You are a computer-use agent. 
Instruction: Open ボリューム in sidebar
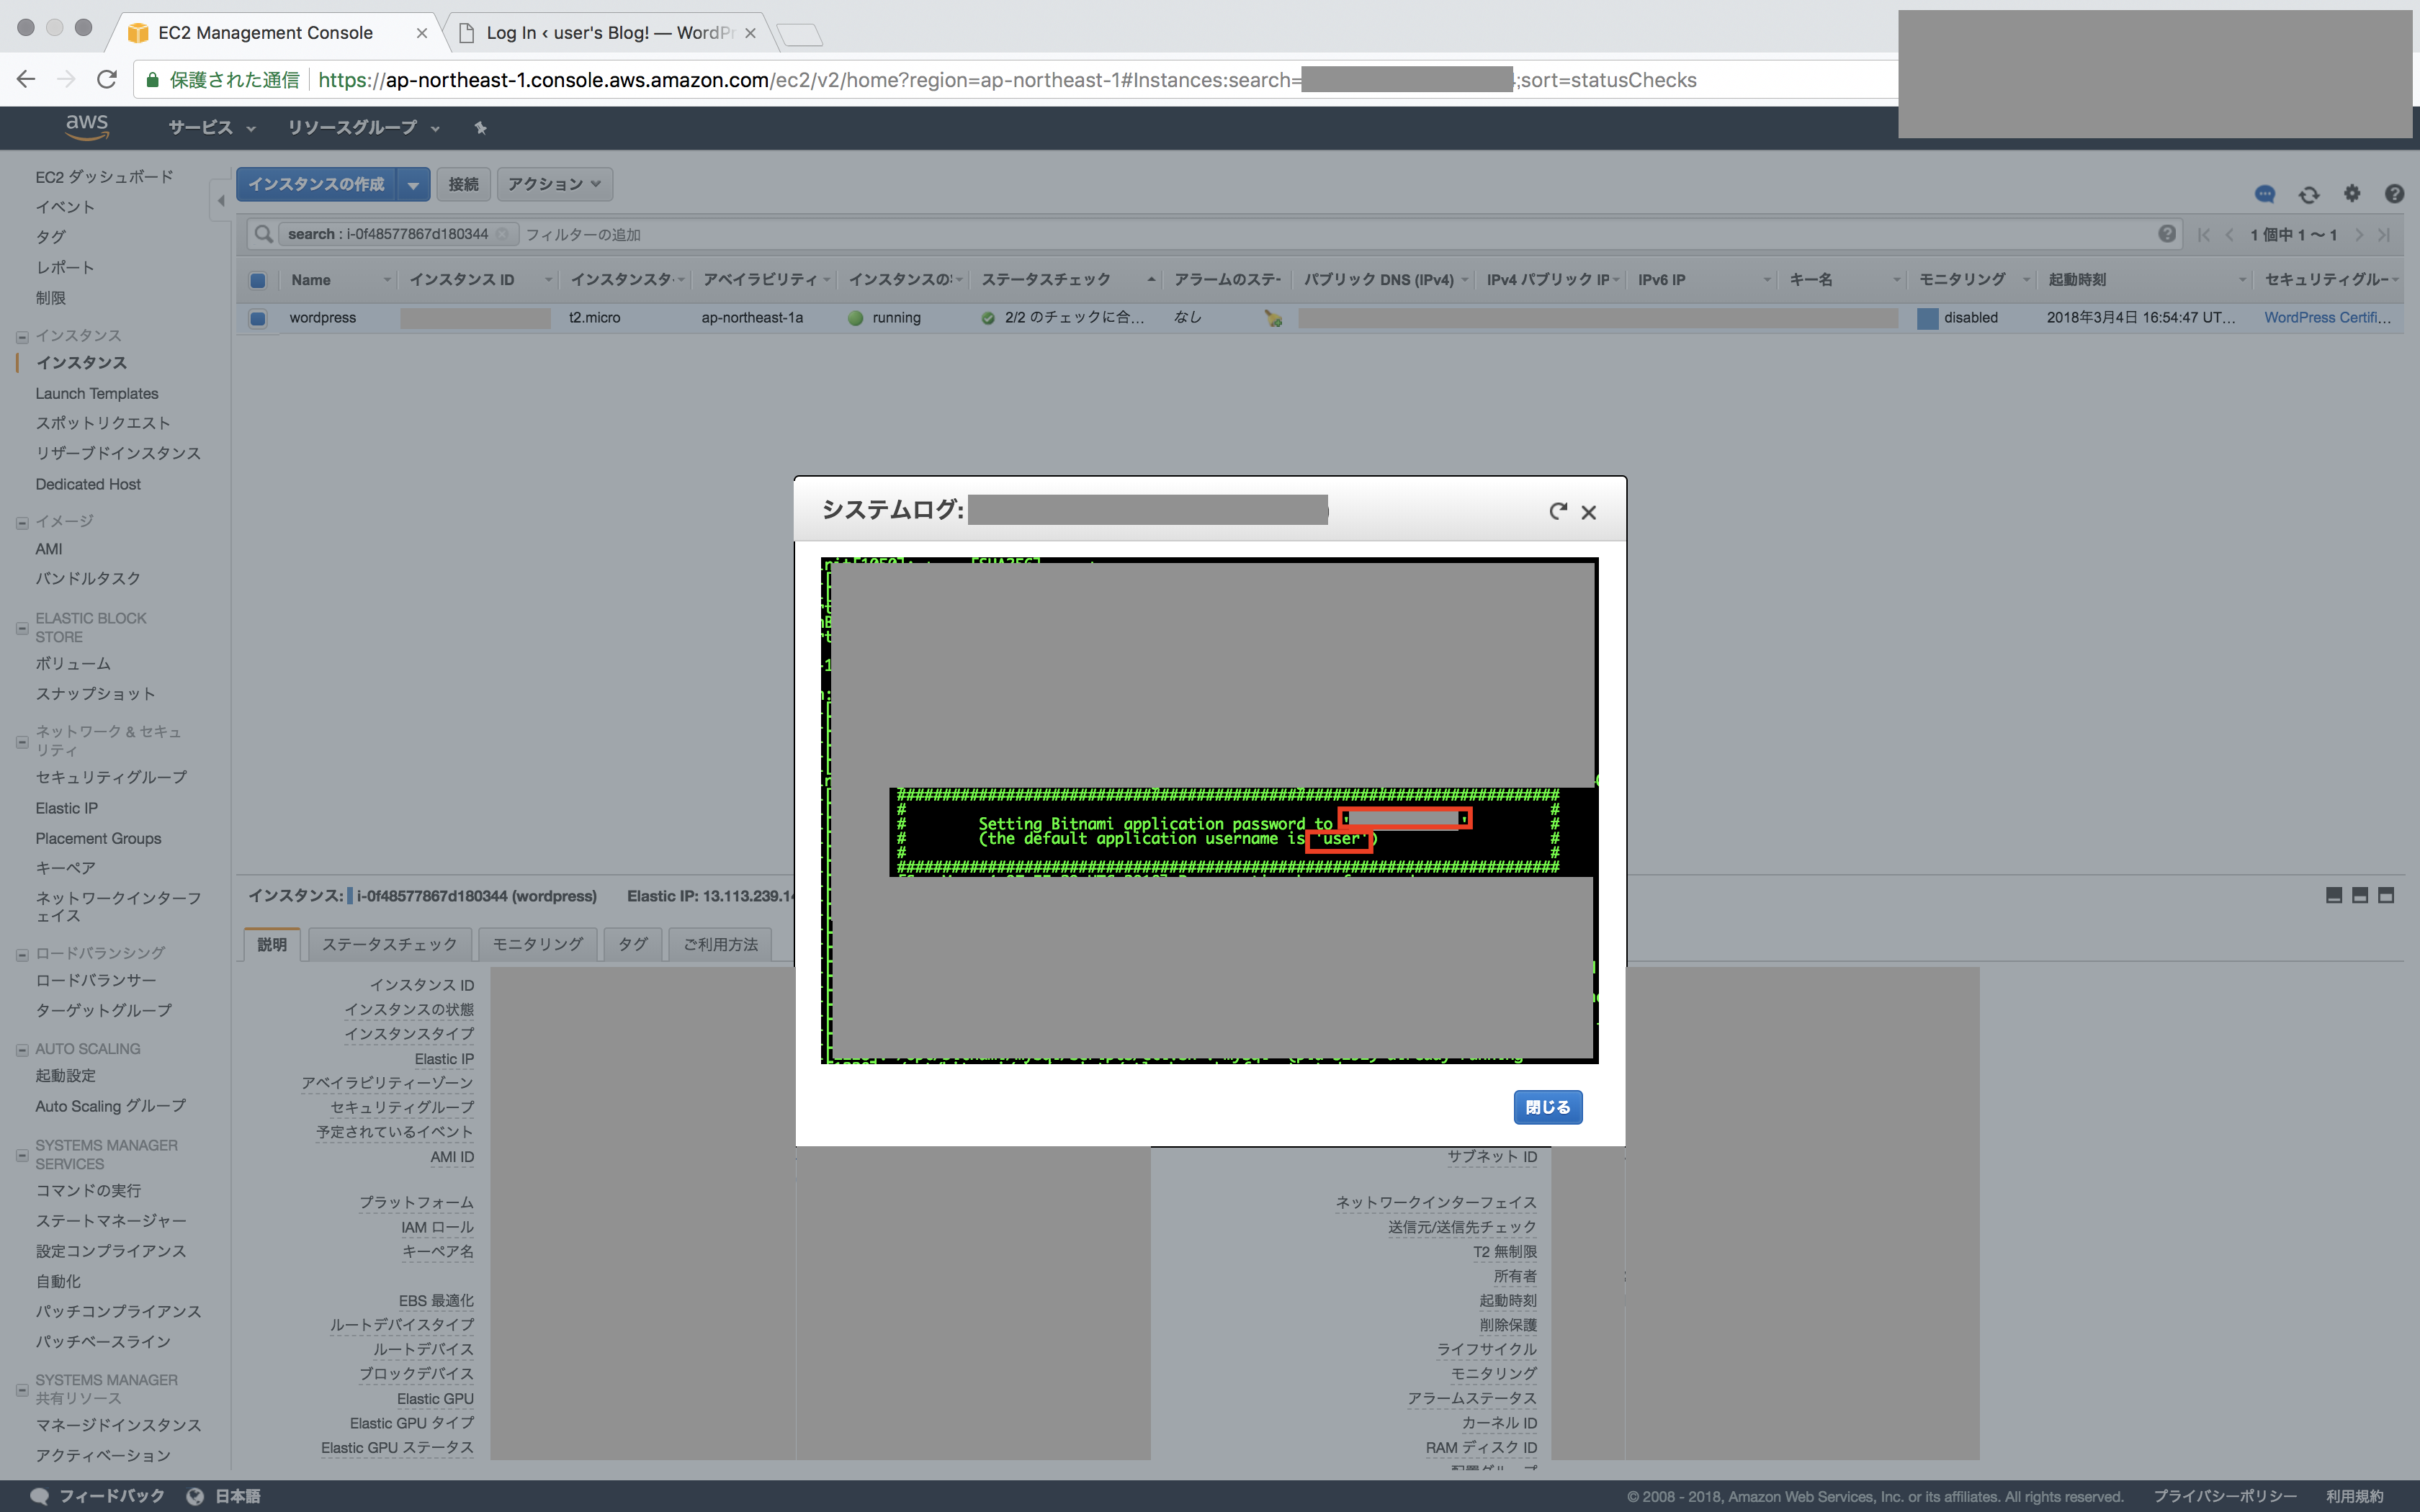[73, 664]
